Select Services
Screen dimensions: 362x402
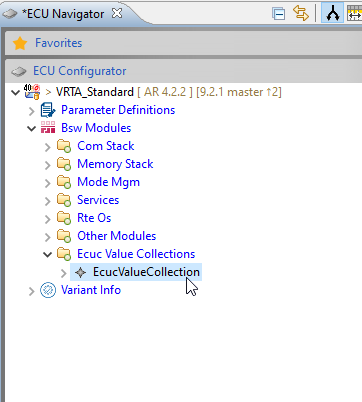click(x=98, y=200)
